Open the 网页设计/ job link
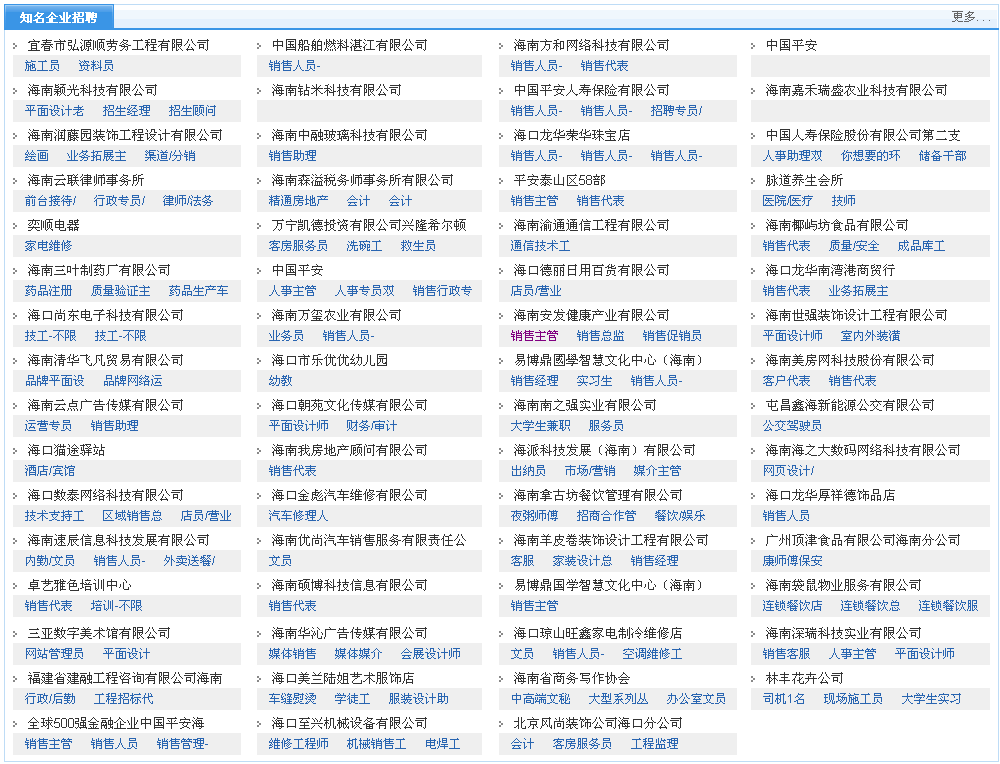This screenshot has height=764, width=1000. (788, 471)
